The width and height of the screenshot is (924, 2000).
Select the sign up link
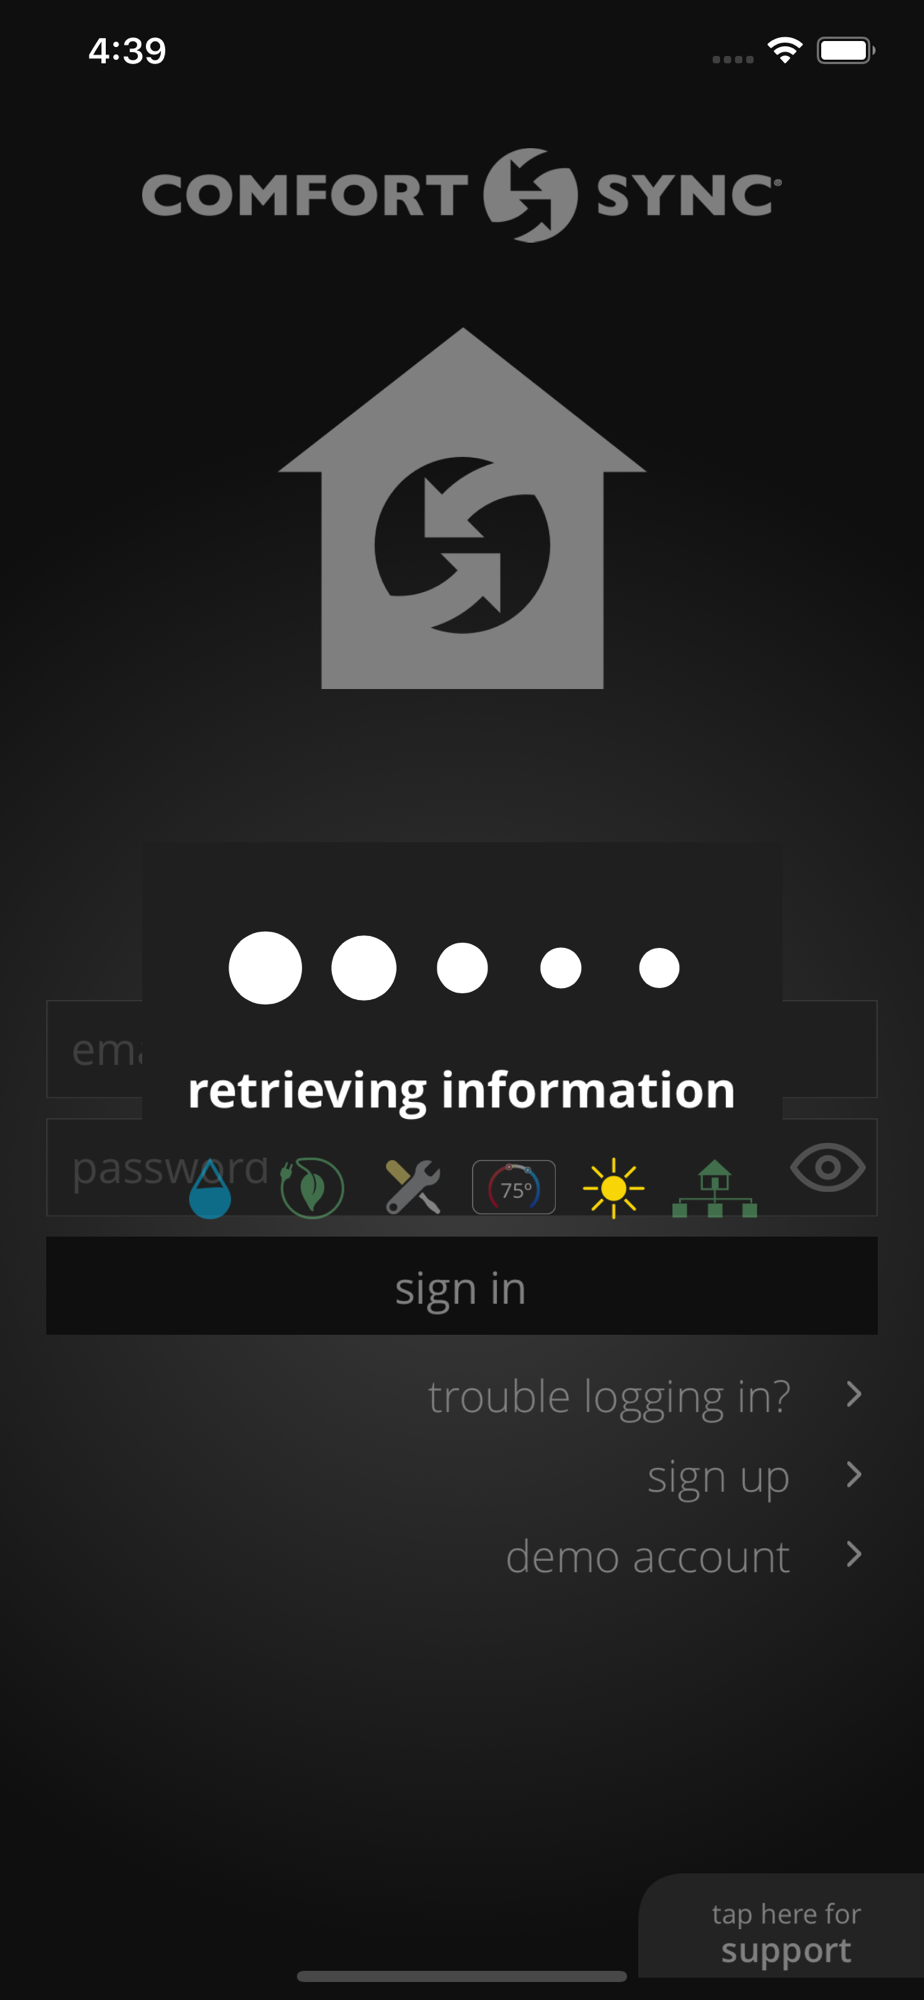[718, 1477]
